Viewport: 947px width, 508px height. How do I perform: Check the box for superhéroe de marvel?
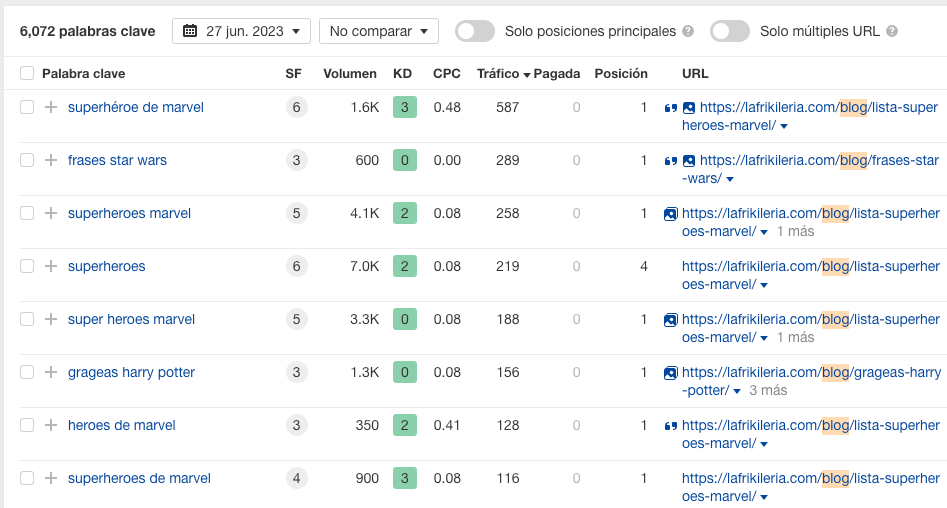click(27, 108)
